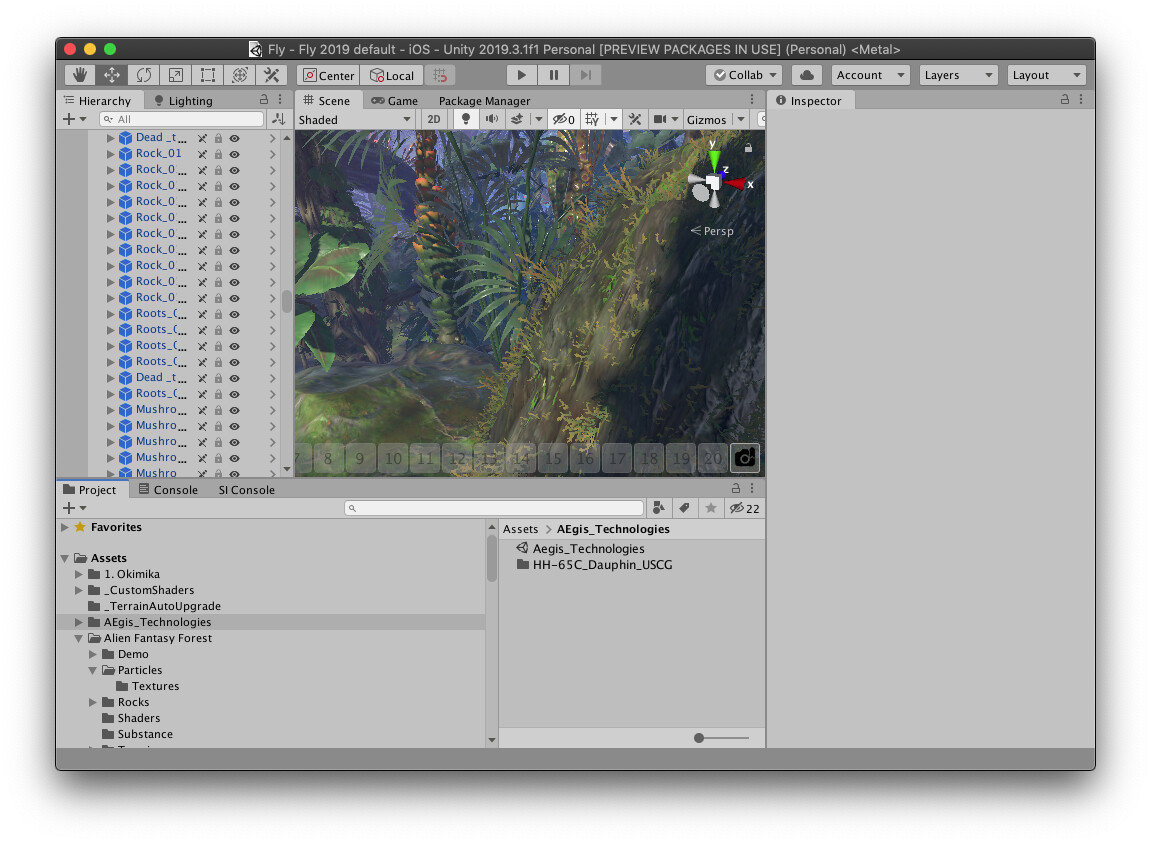Select the Rotate tool

tap(143, 75)
